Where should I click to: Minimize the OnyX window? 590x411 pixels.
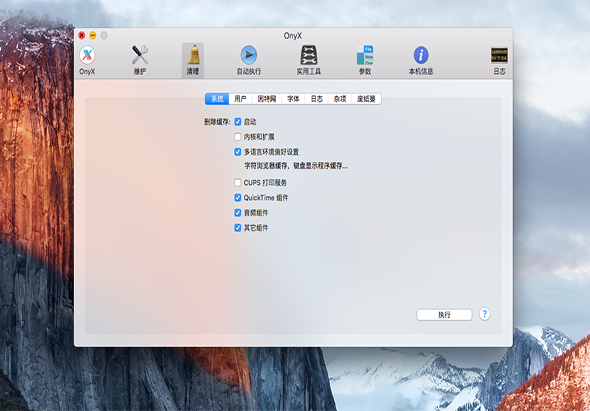point(93,35)
